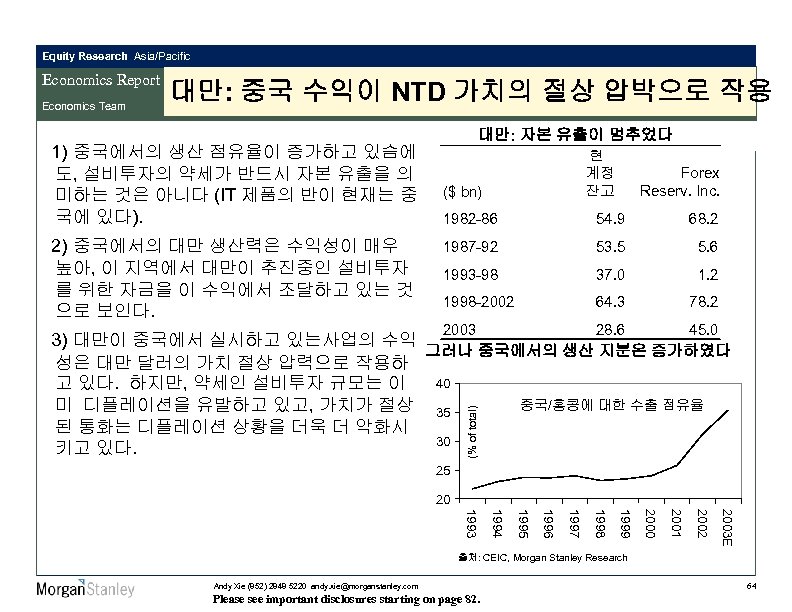Click the value 78.2 in the table
The image size is (792, 612).
click(x=703, y=302)
